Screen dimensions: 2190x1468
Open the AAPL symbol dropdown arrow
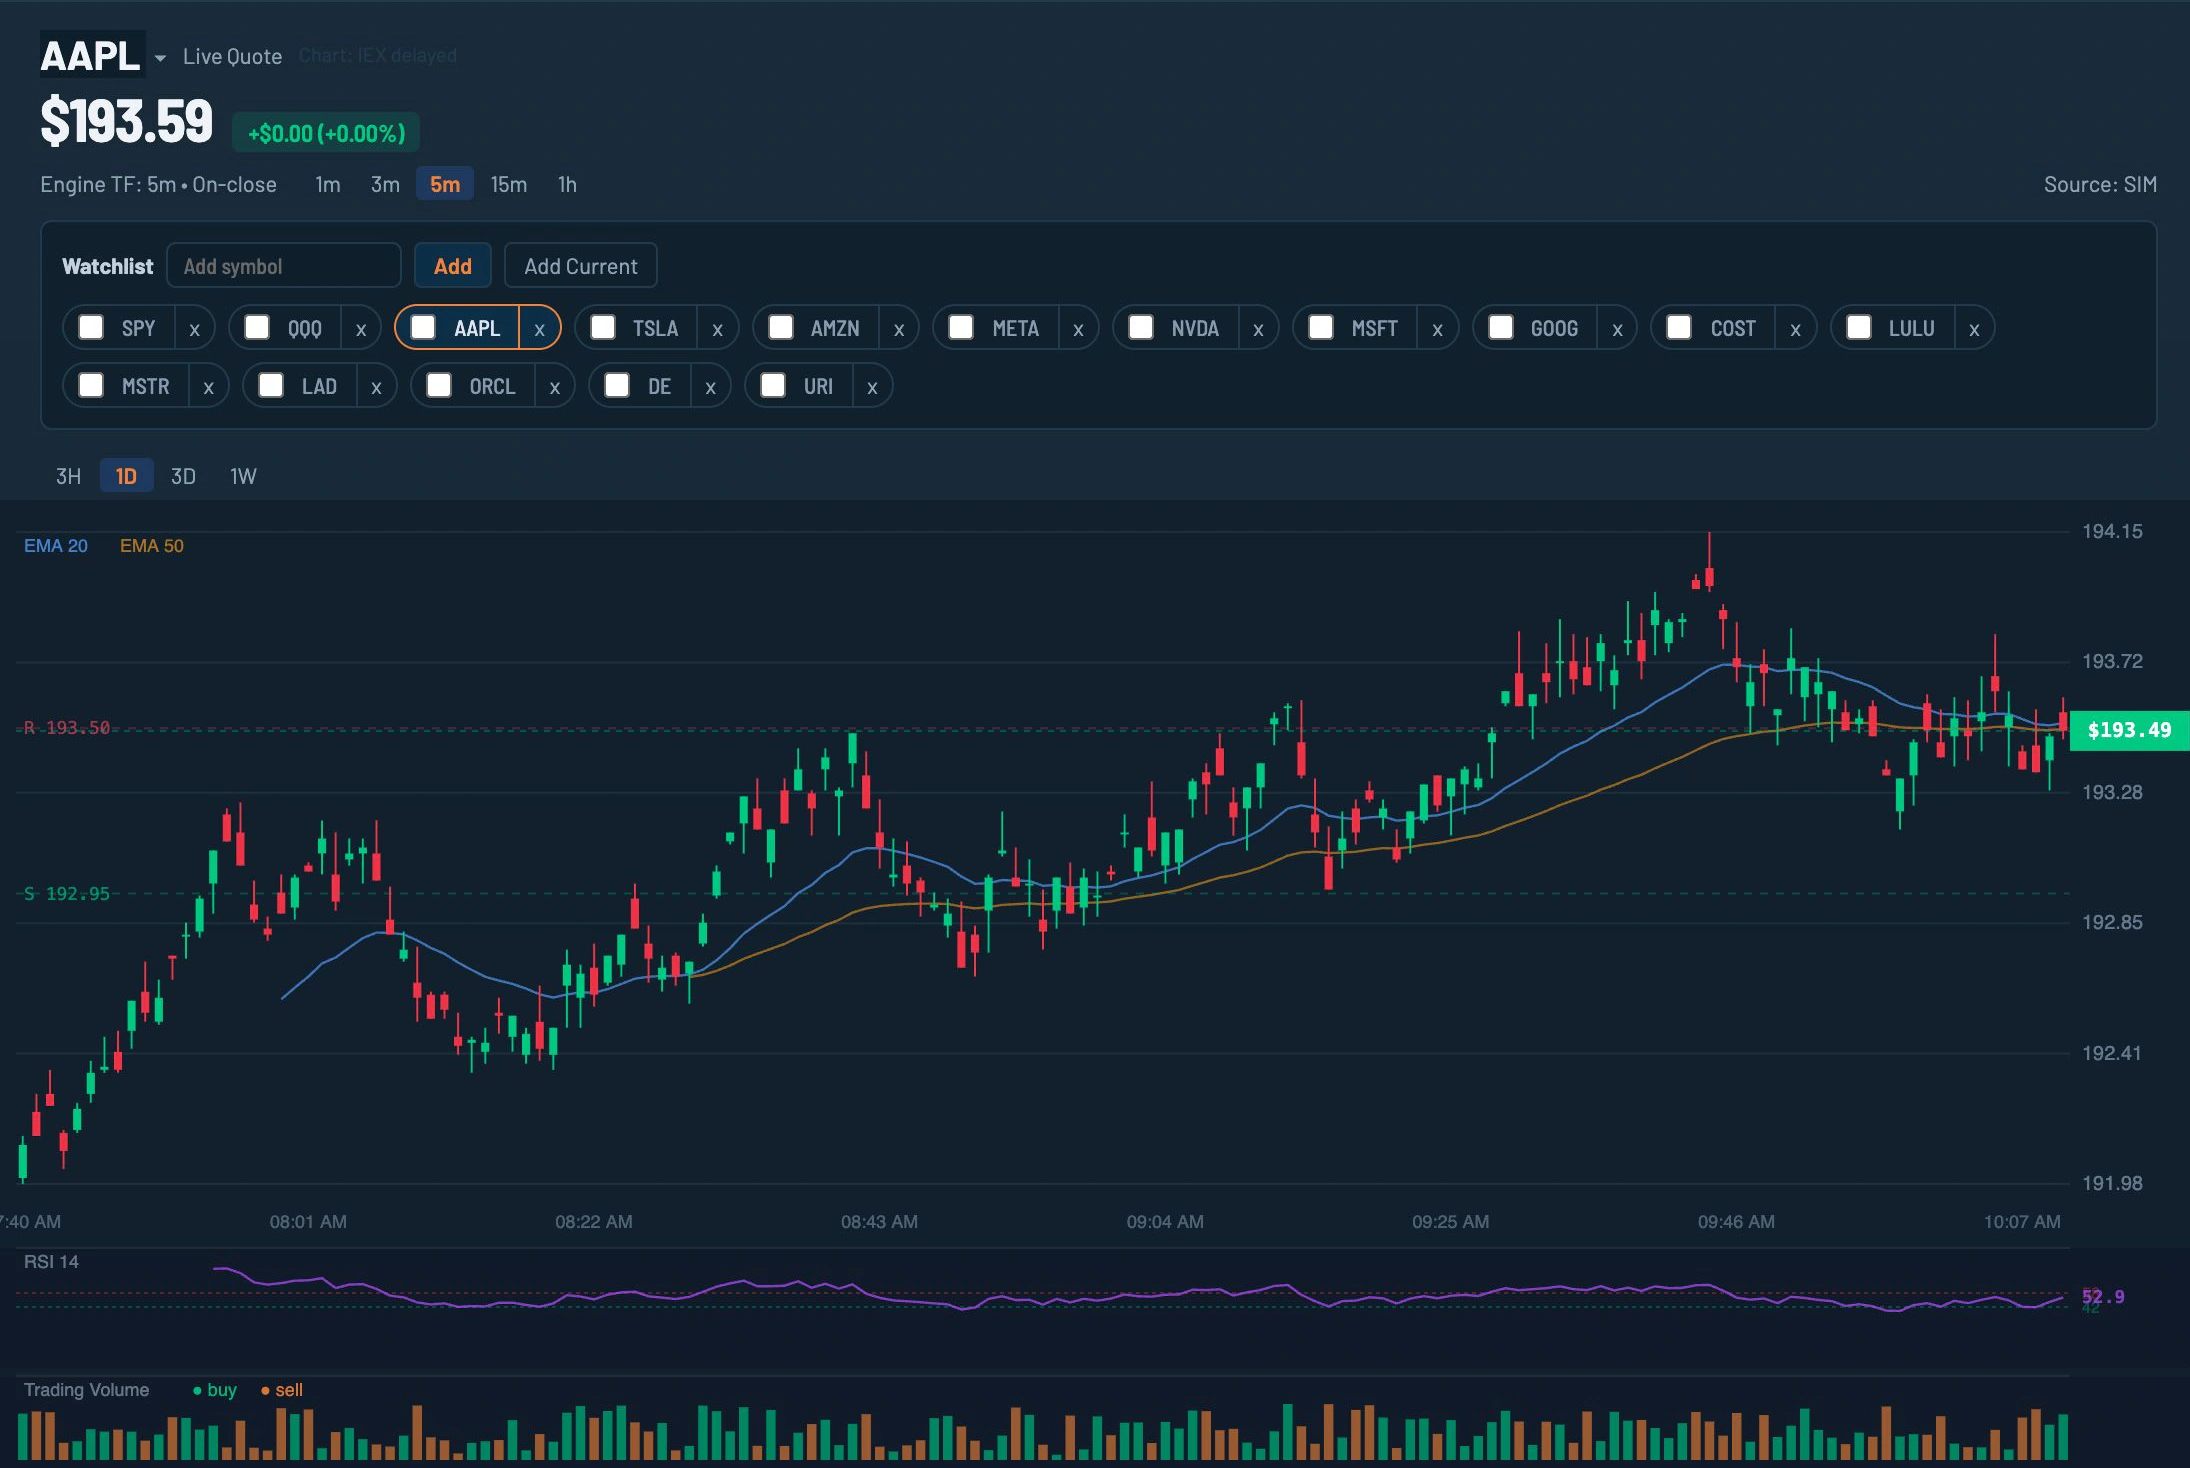pos(160,58)
